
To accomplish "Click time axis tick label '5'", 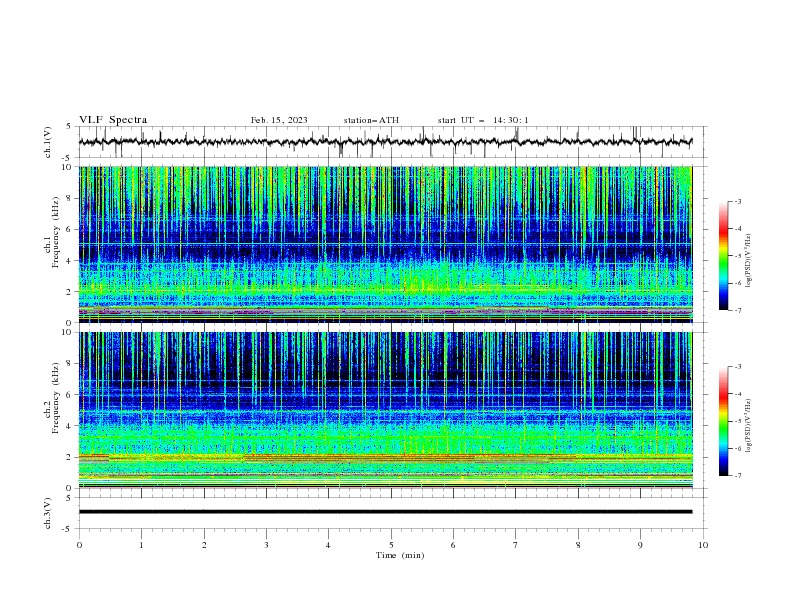I will click(391, 545).
